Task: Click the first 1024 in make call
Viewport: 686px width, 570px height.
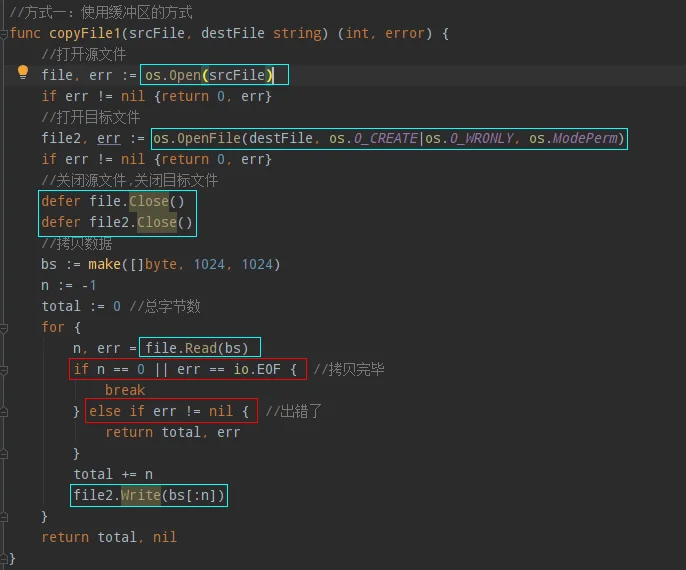Action: [x=209, y=264]
